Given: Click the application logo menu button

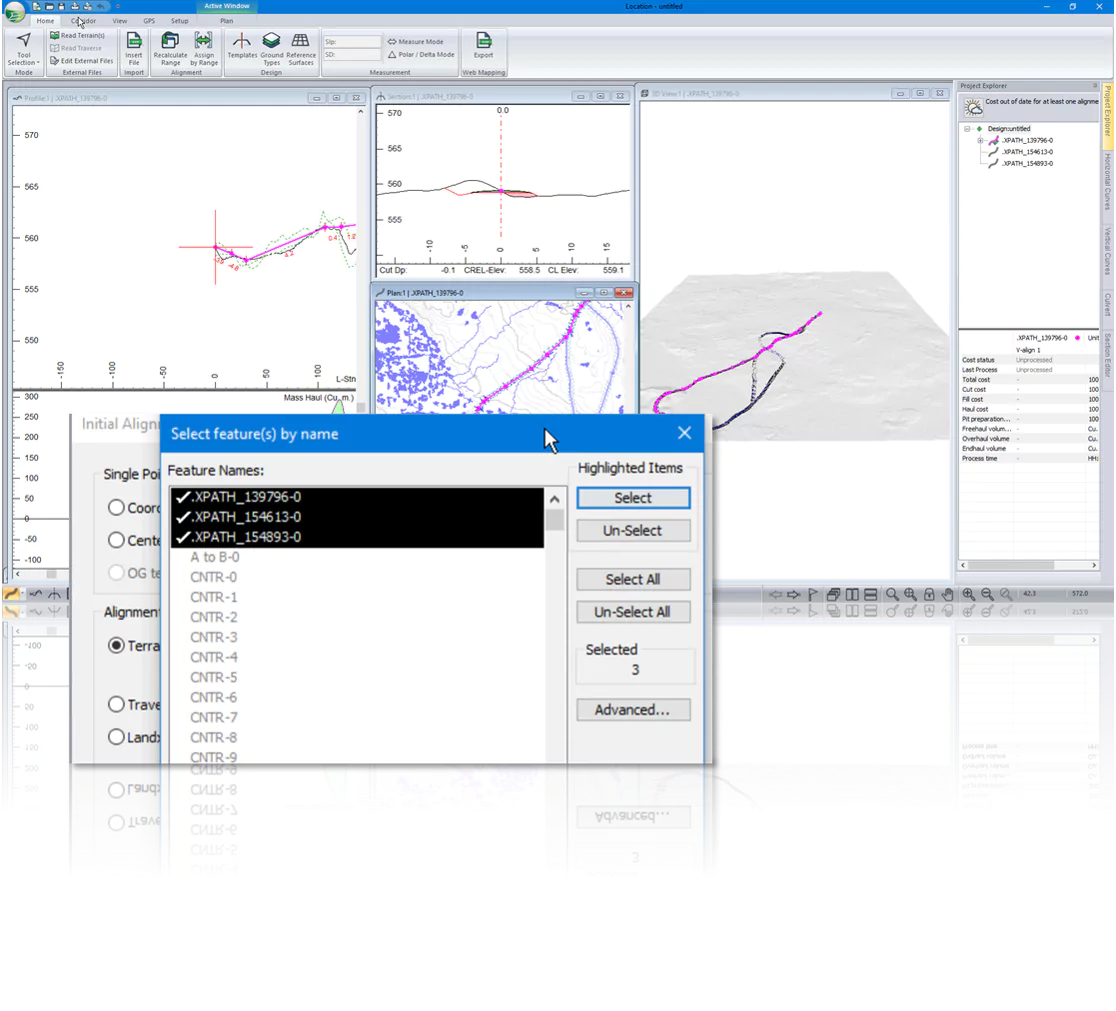Looking at the screenshot, I should (14, 12).
